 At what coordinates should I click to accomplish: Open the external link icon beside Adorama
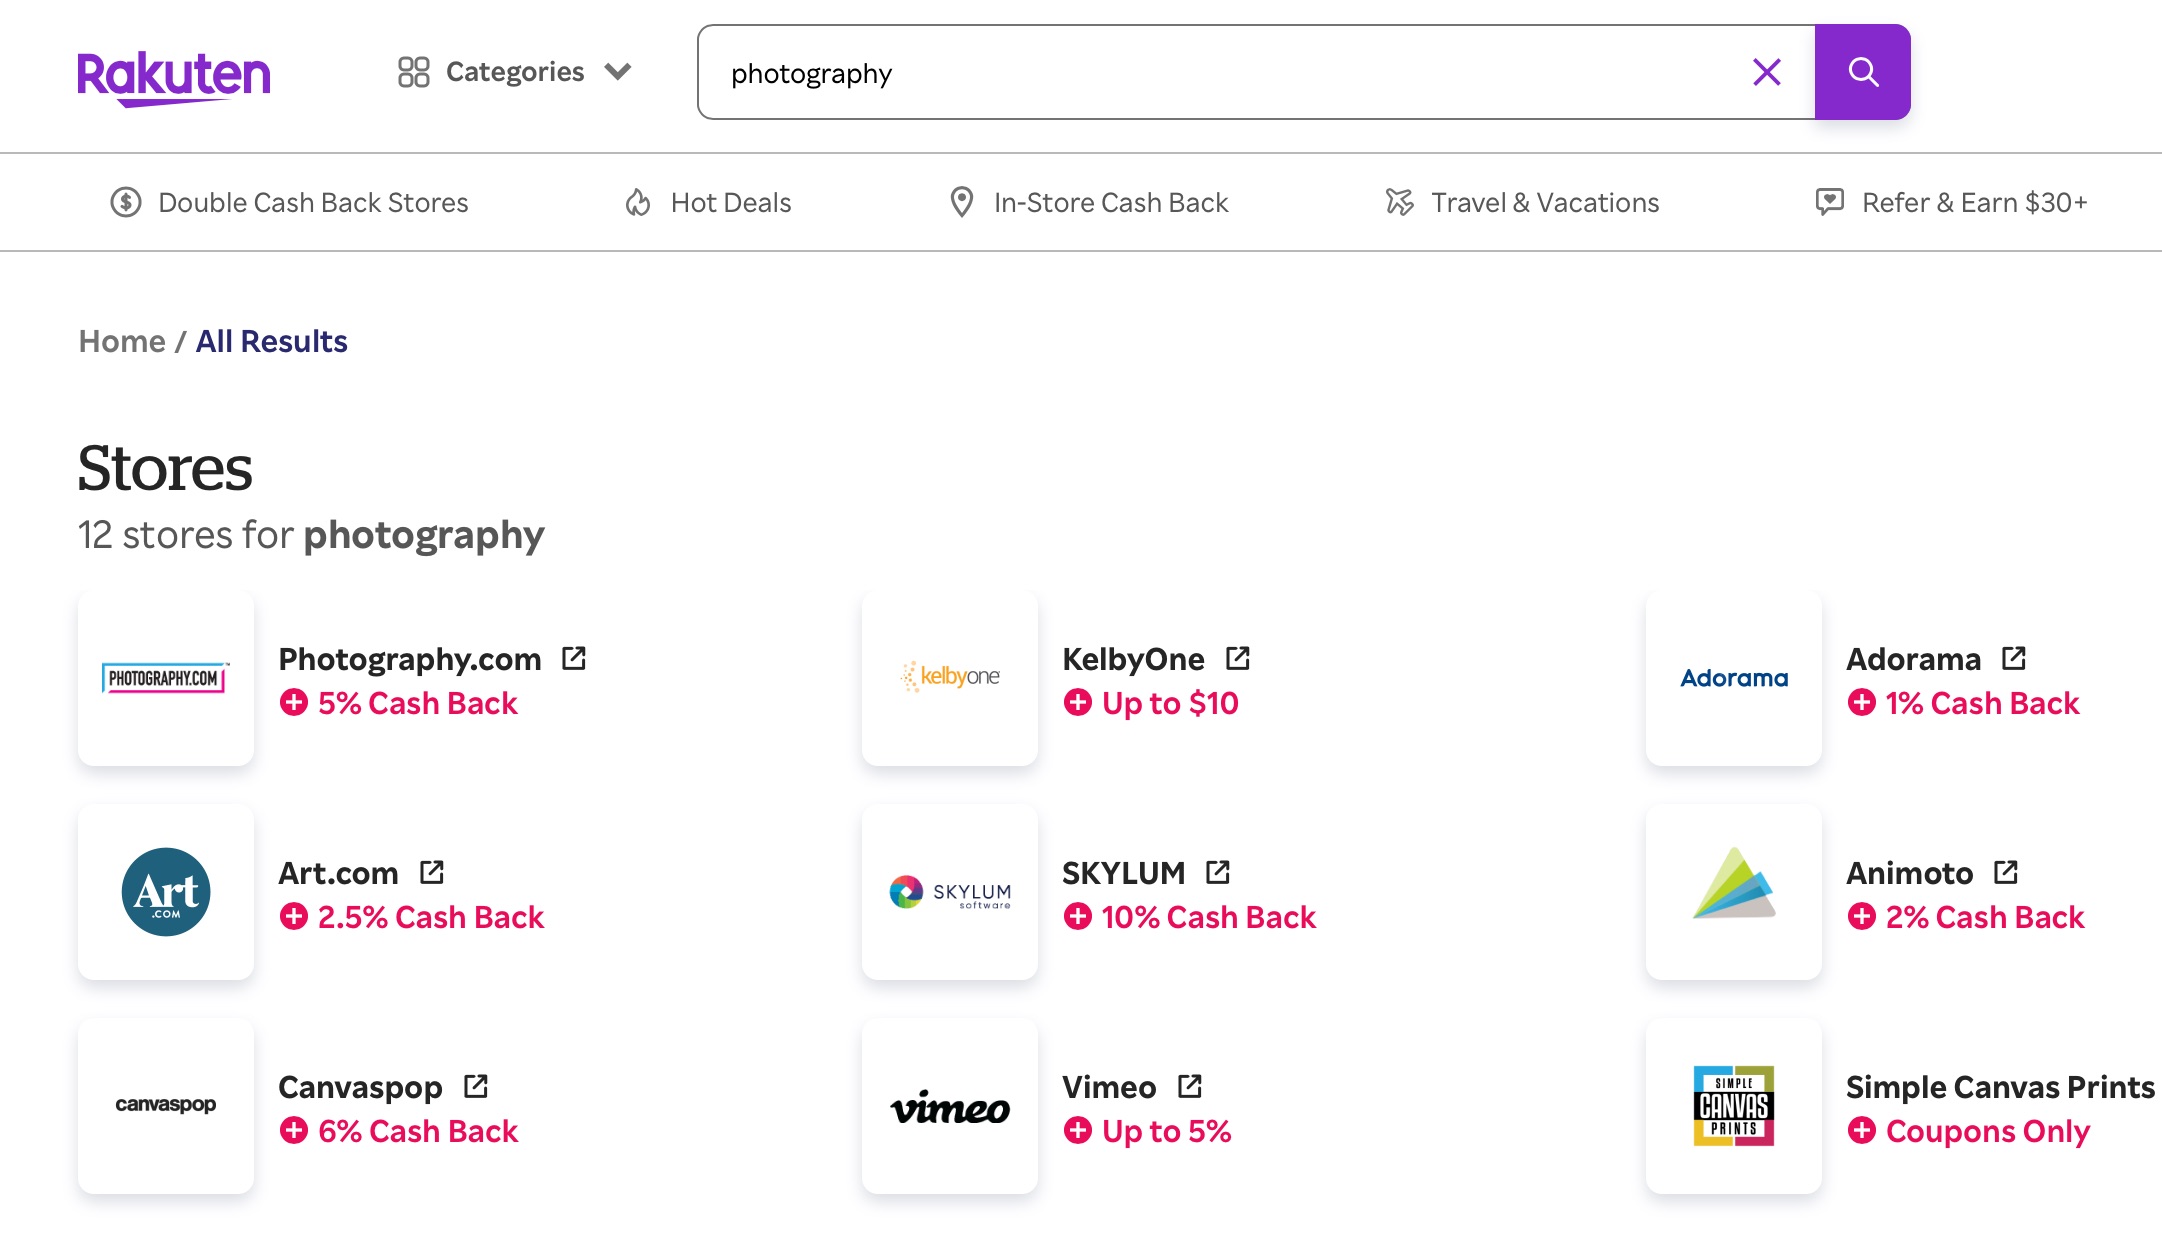click(2014, 658)
